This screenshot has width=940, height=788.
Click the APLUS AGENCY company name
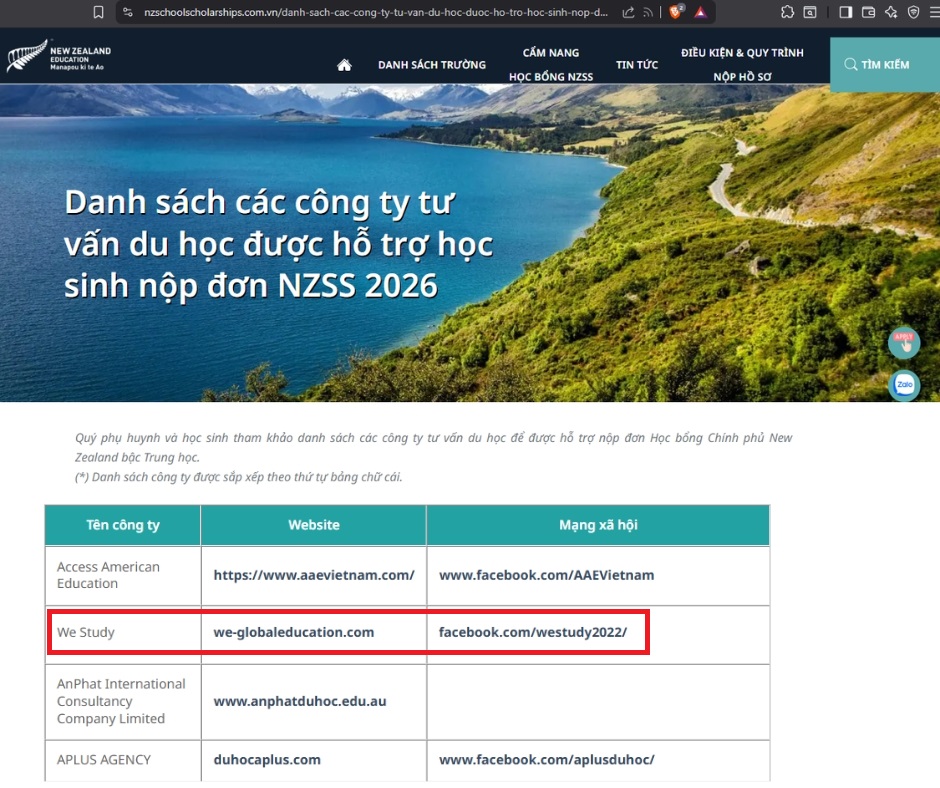[x=104, y=760]
